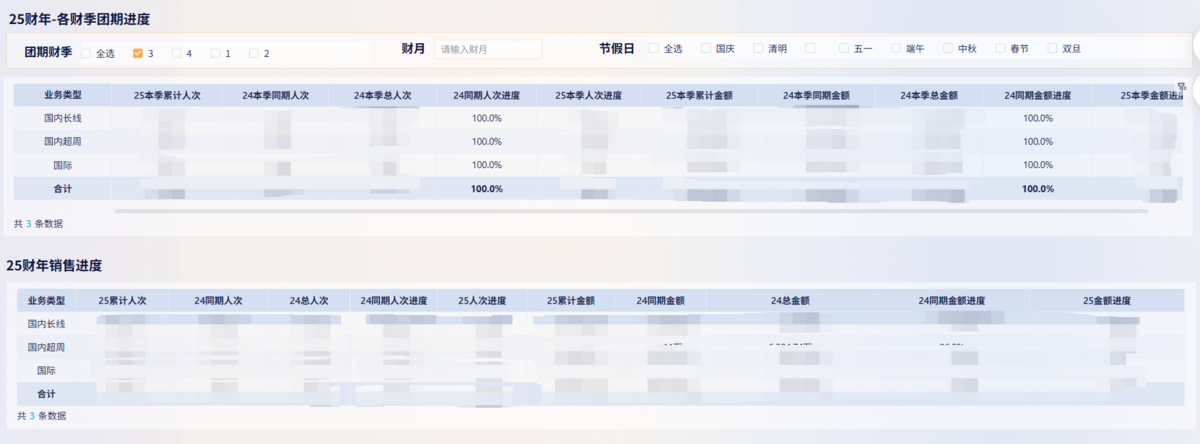Screen dimensions: 1200x444
Task: Select the 25人次进度 column header
Action: click(x=481, y=300)
